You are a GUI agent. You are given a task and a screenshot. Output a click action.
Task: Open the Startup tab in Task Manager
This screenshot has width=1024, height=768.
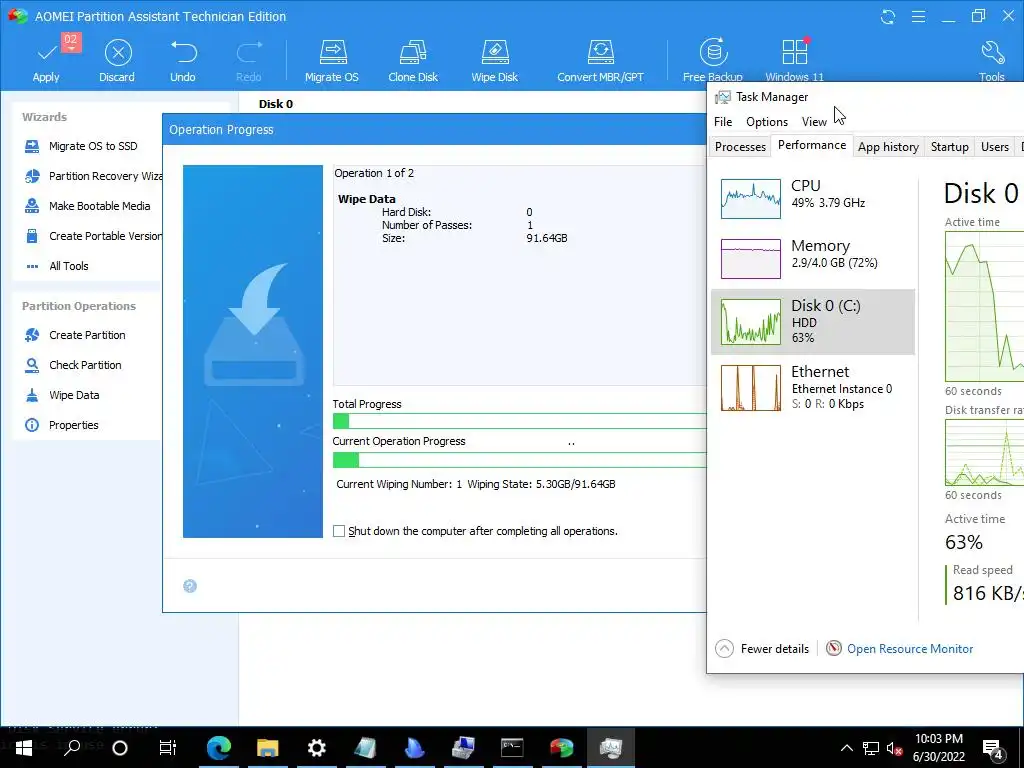pos(950,147)
